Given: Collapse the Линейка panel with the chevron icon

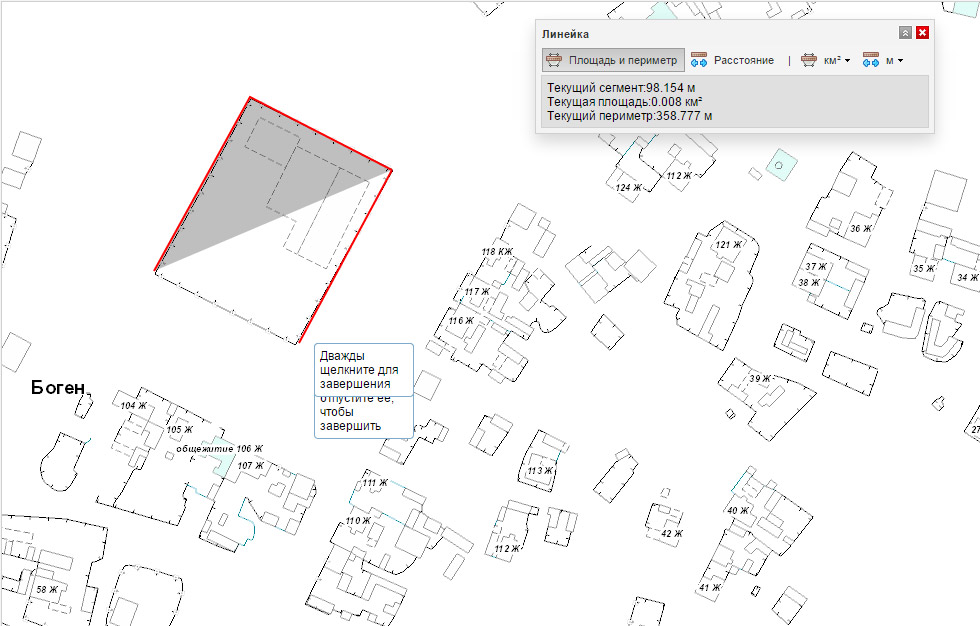Looking at the screenshot, I should [x=905, y=33].
